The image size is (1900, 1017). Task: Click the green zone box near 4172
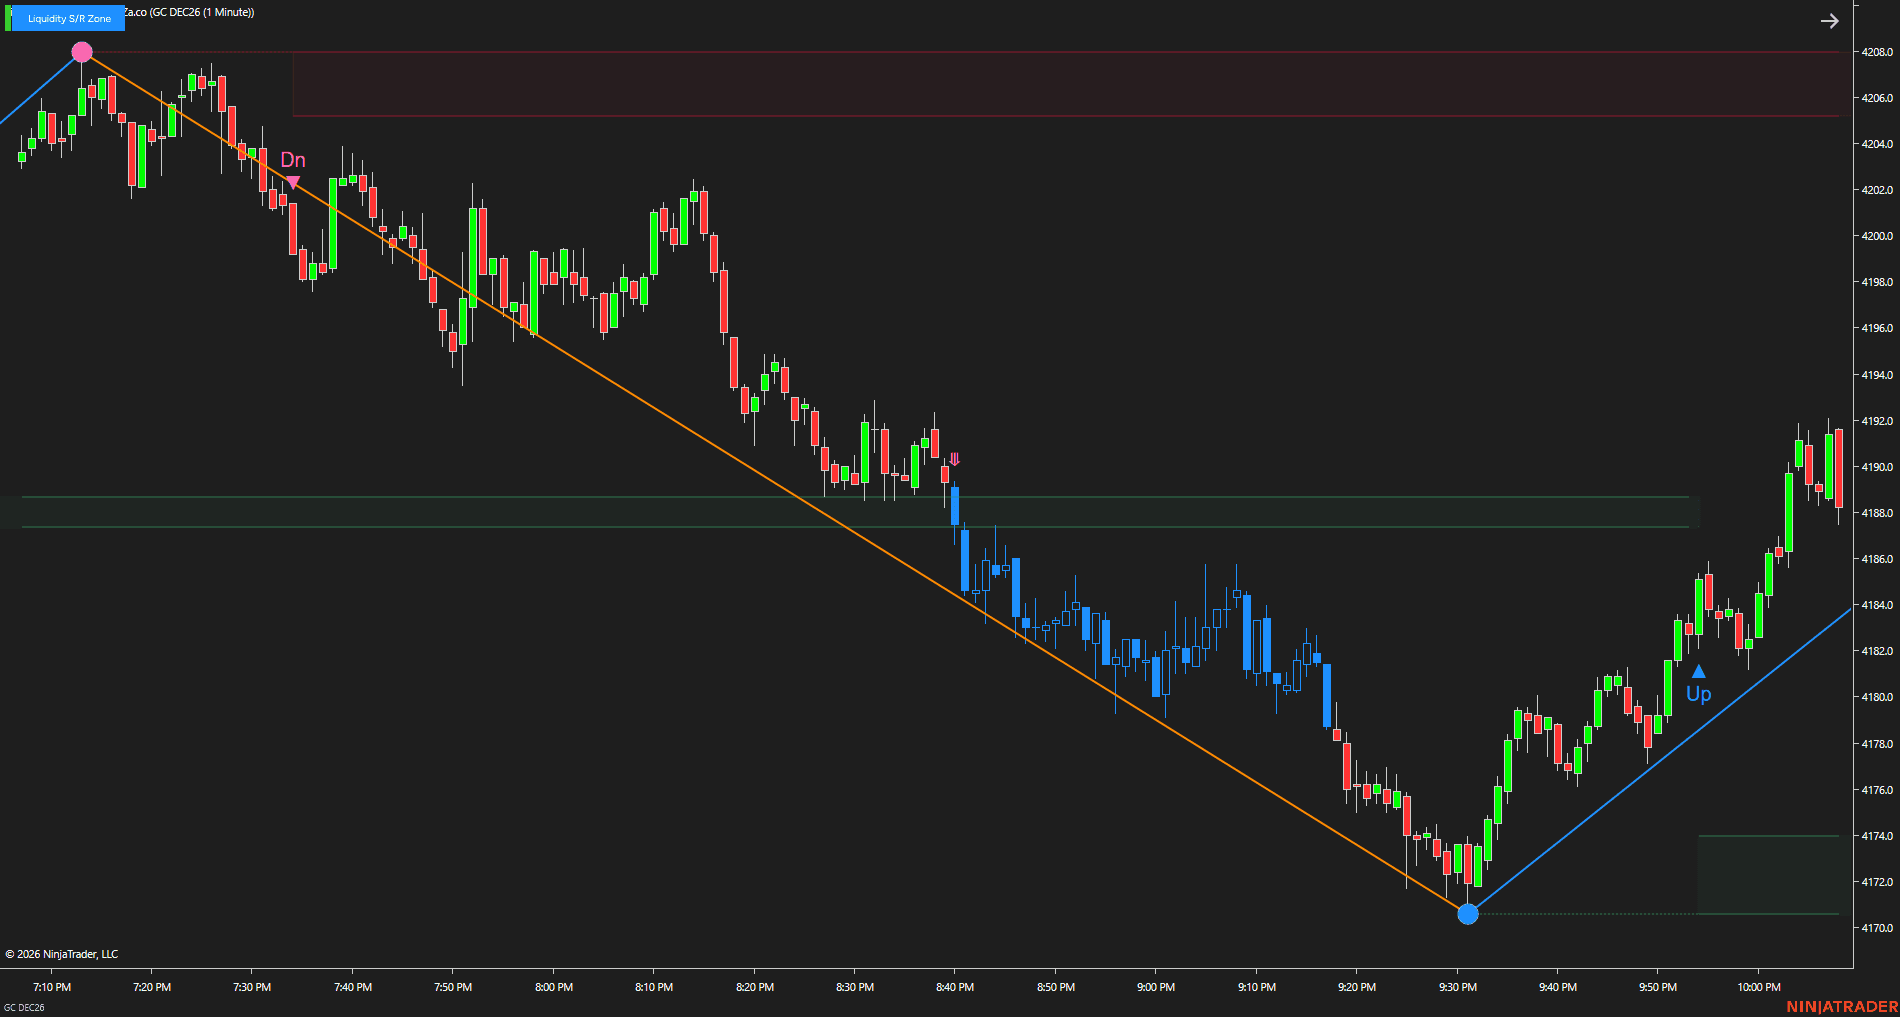(1768, 875)
